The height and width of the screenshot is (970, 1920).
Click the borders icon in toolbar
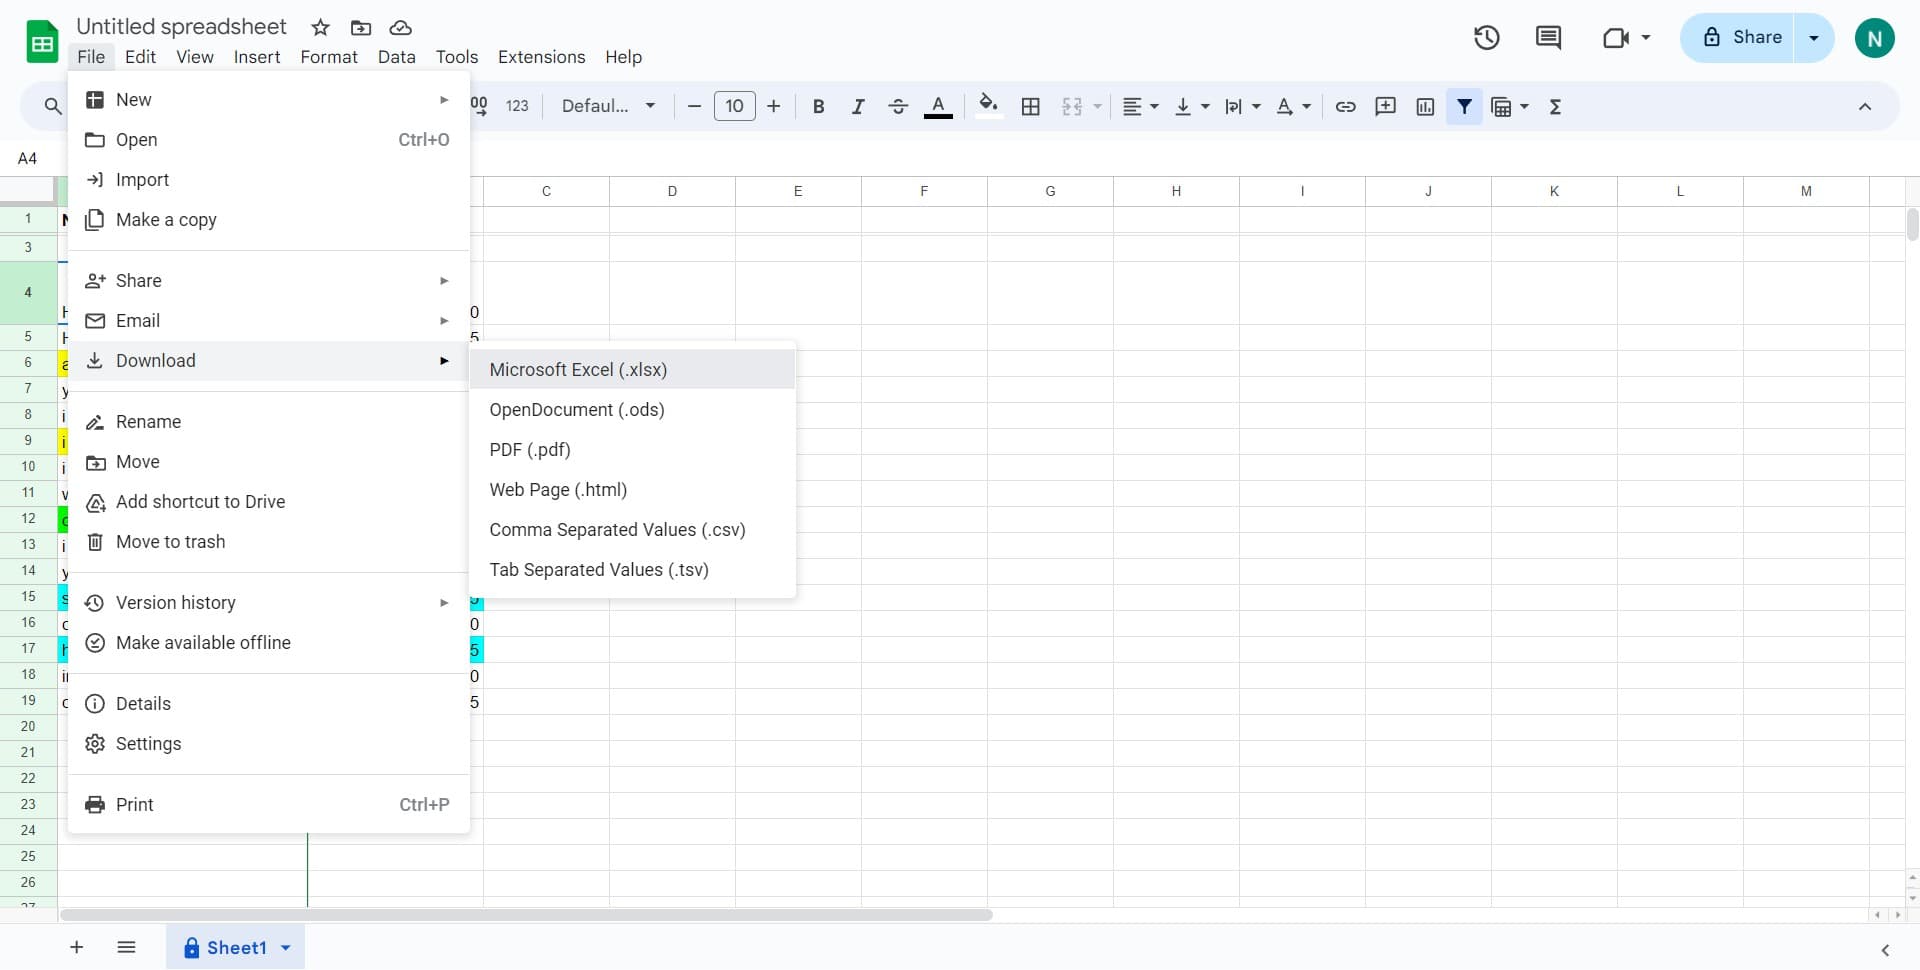pyautogui.click(x=1030, y=107)
